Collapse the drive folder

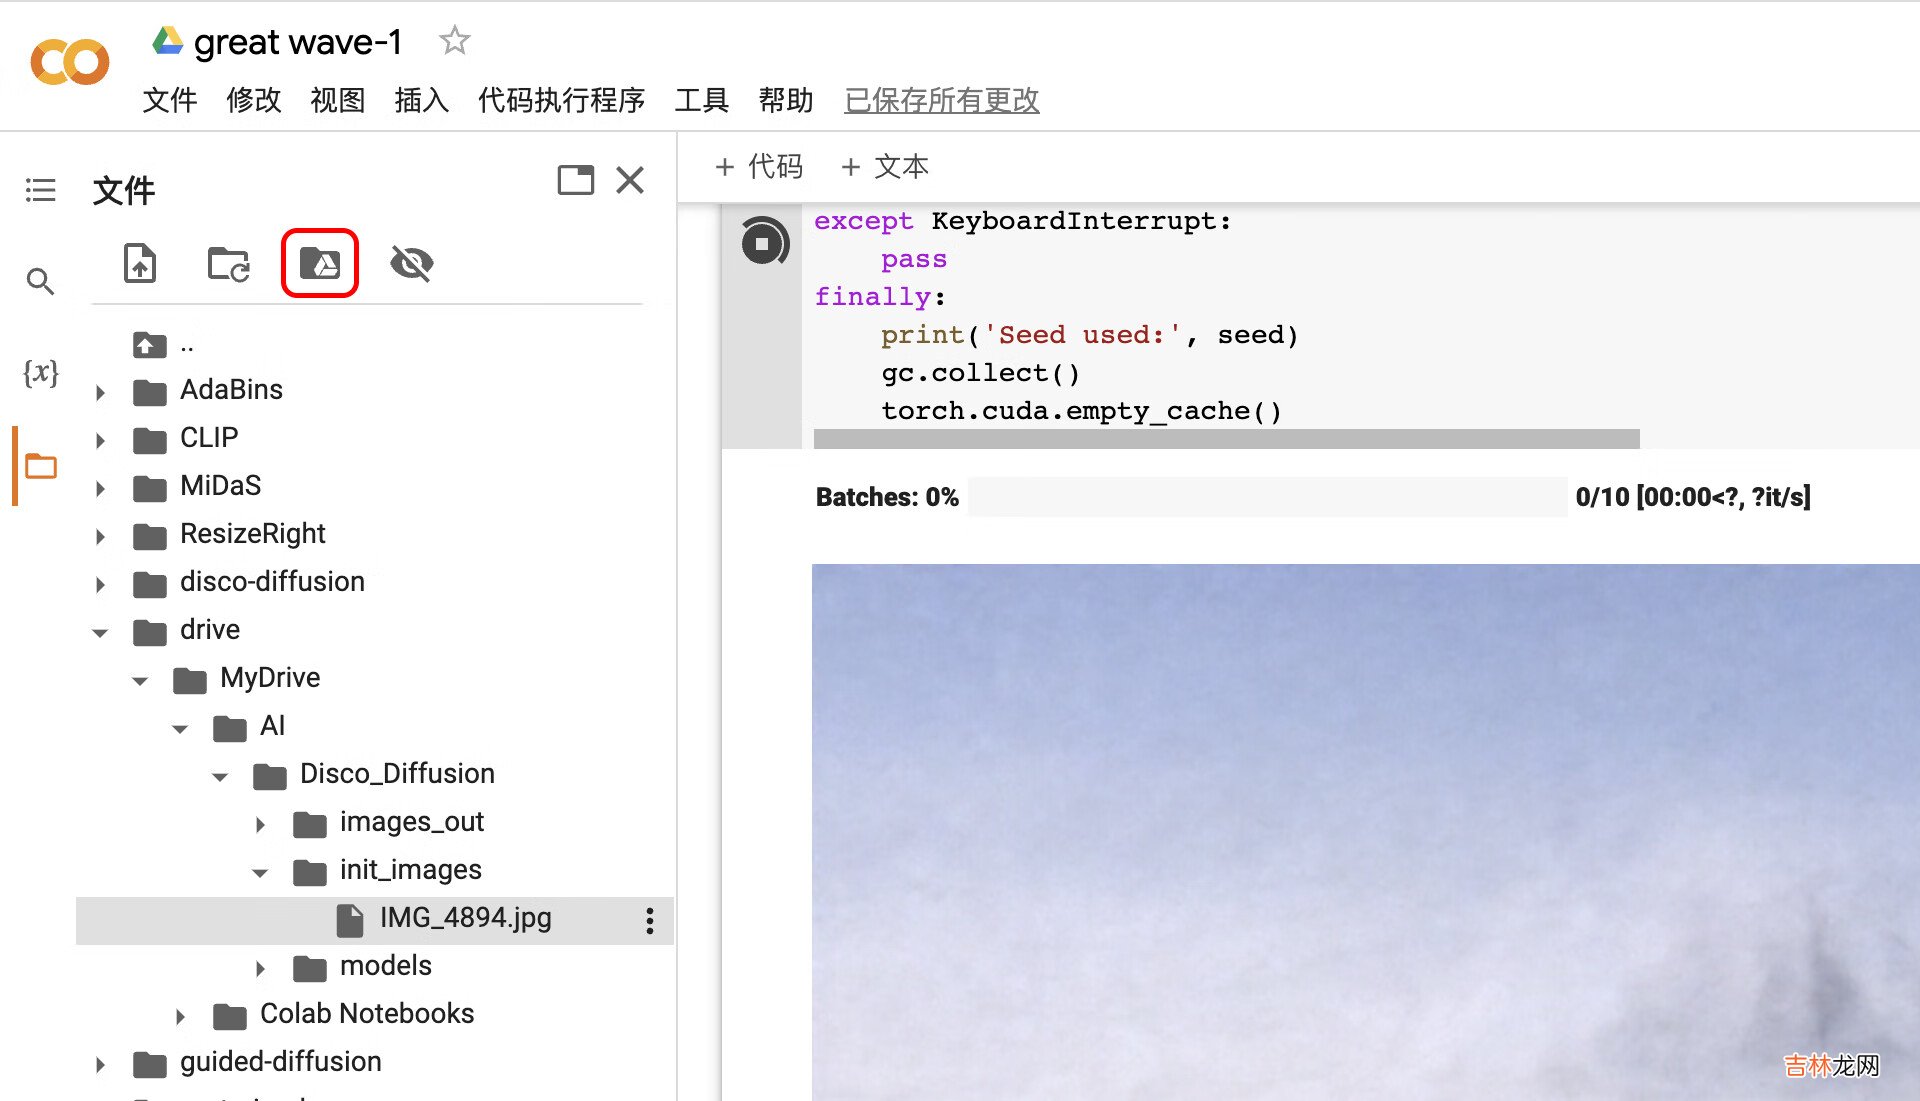tap(103, 630)
